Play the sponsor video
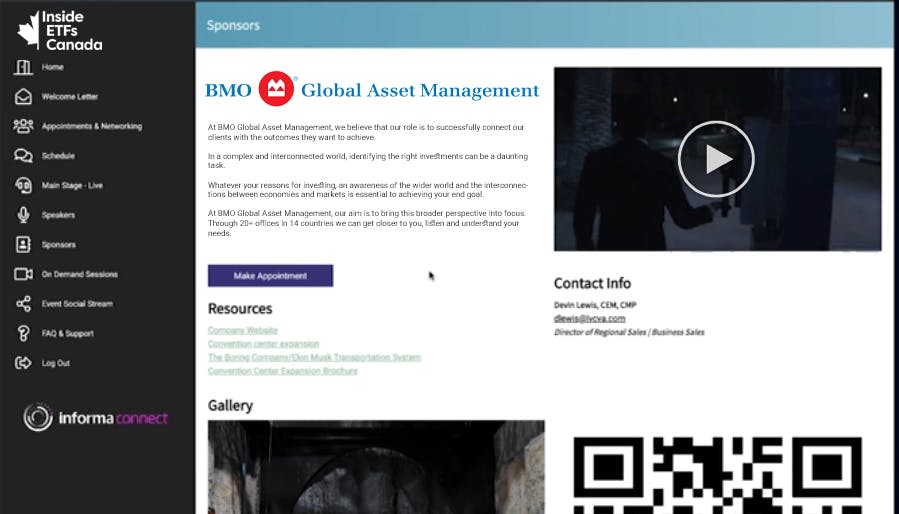This screenshot has width=899, height=514. [x=716, y=159]
